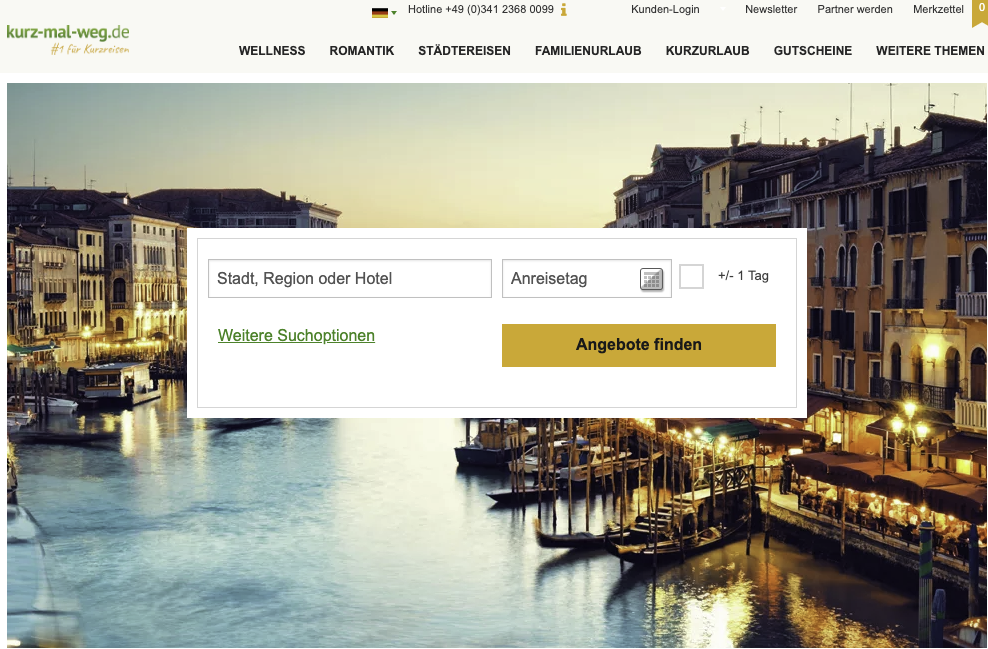Viewport: 988px width, 649px height.
Task: Open the Merkzettel bookmark counter badge
Action: [x=980, y=13]
